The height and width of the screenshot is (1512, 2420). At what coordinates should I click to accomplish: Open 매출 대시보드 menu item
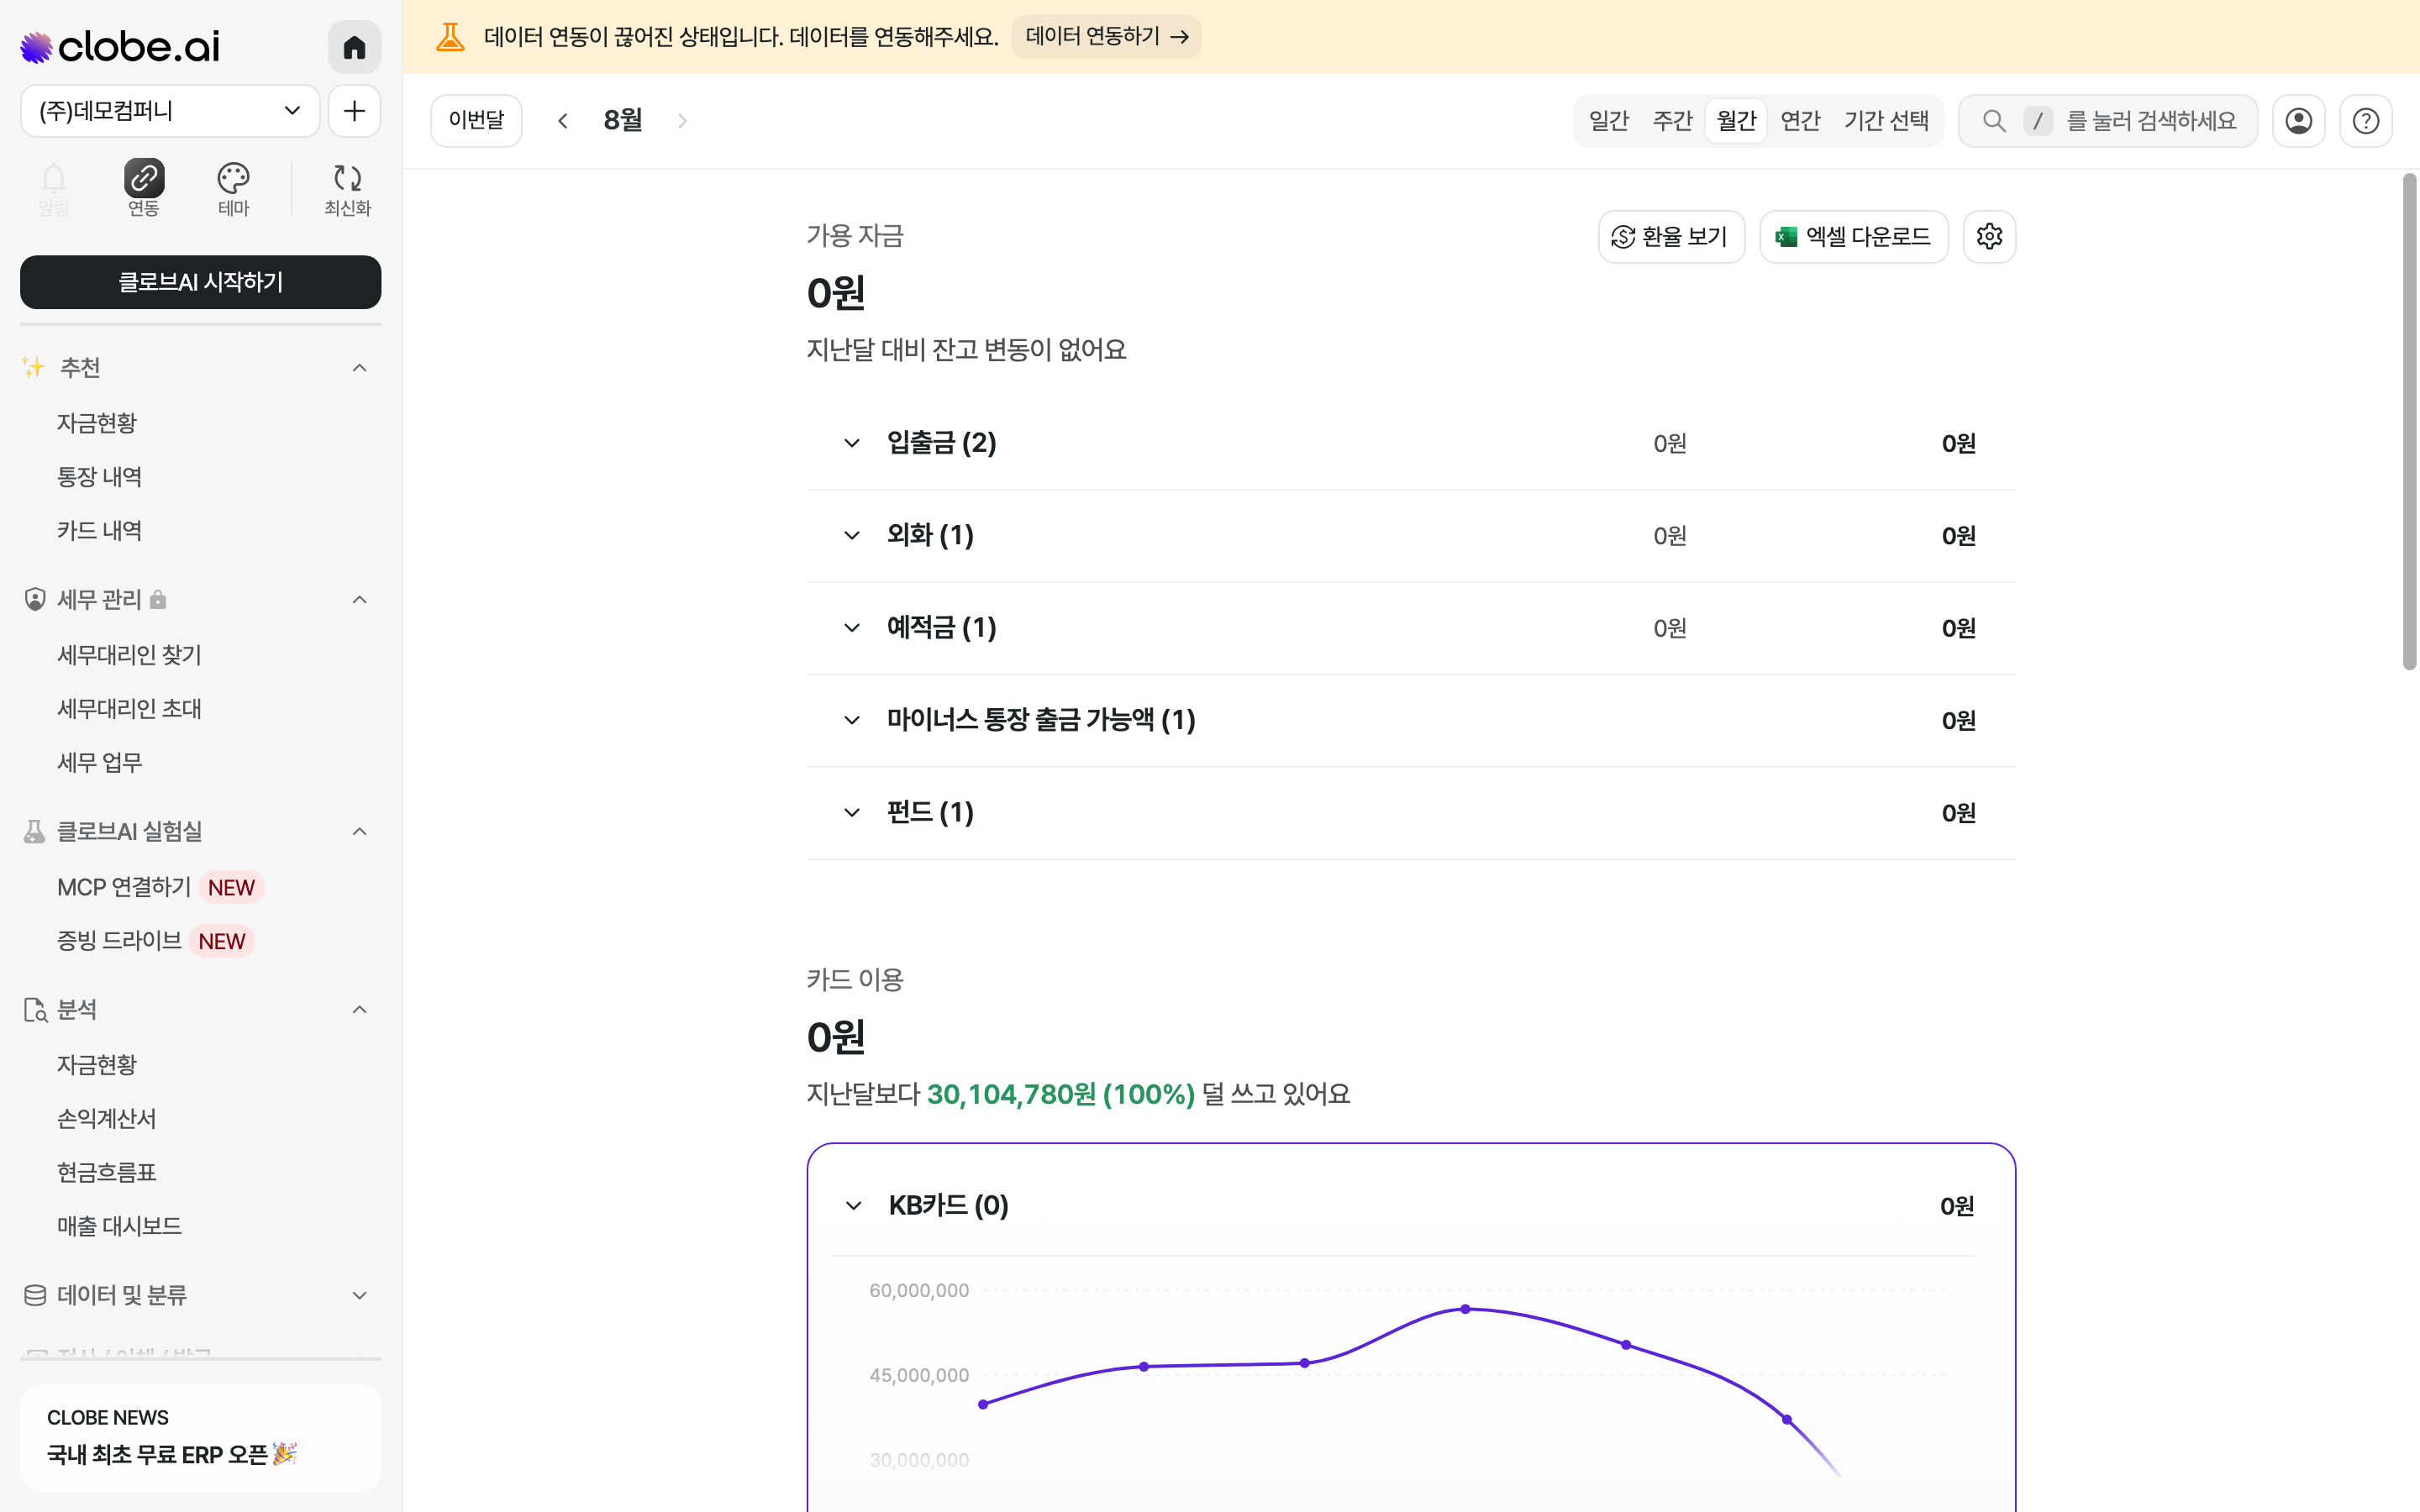(119, 1226)
